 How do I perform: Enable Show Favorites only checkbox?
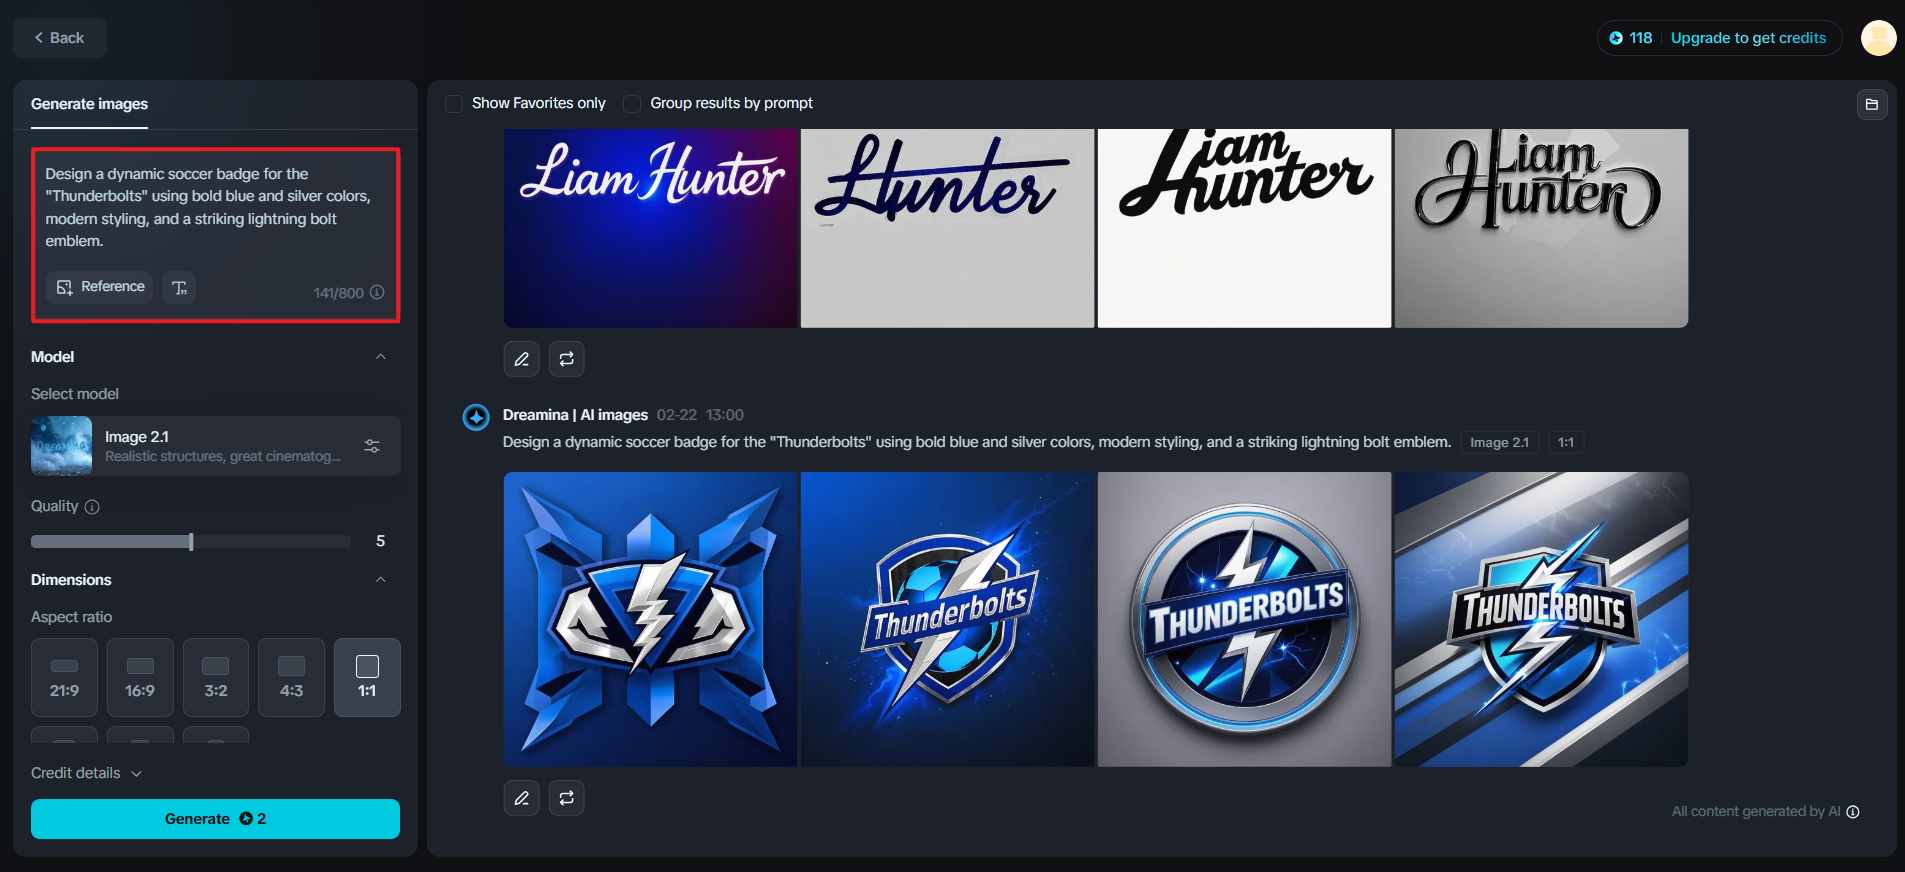pyautogui.click(x=454, y=104)
